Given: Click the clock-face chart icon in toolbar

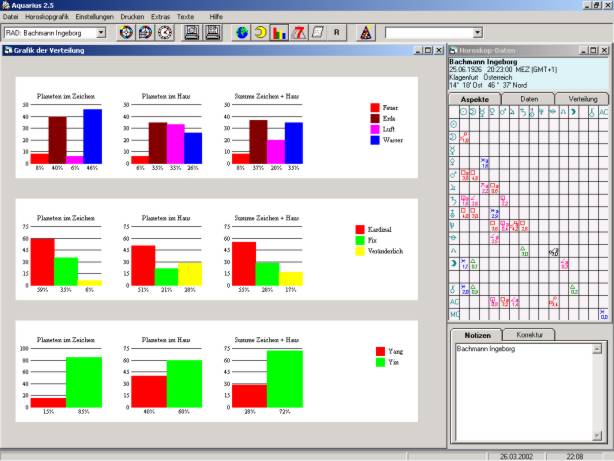Looking at the screenshot, I should 164,32.
